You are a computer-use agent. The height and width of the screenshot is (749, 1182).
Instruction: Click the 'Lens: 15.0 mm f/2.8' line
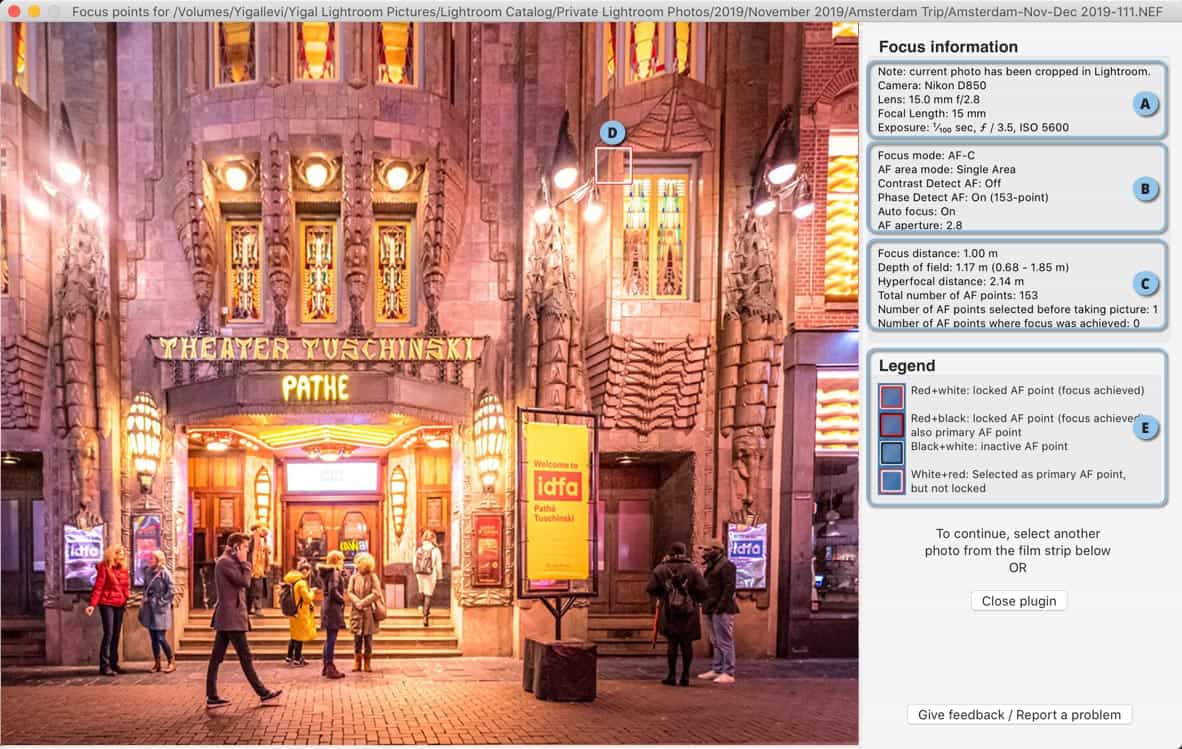tap(929, 99)
